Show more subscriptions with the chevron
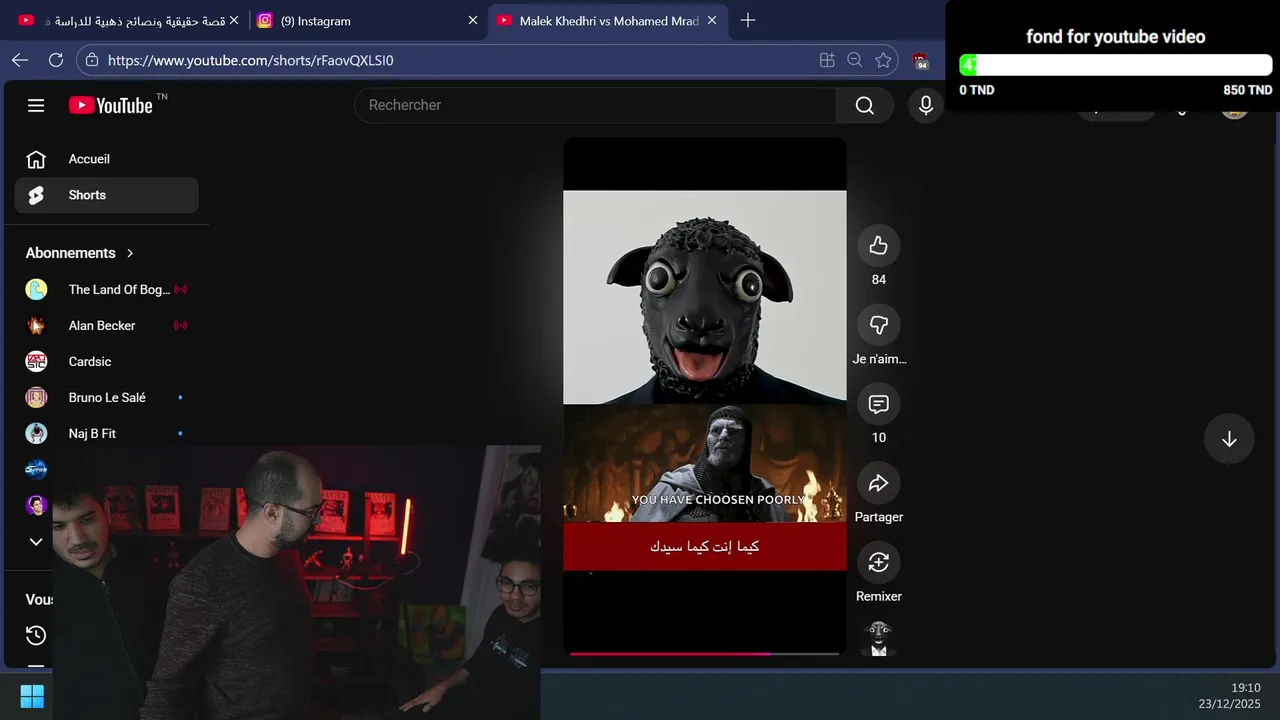1280x720 pixels. [x=36, y=541]
